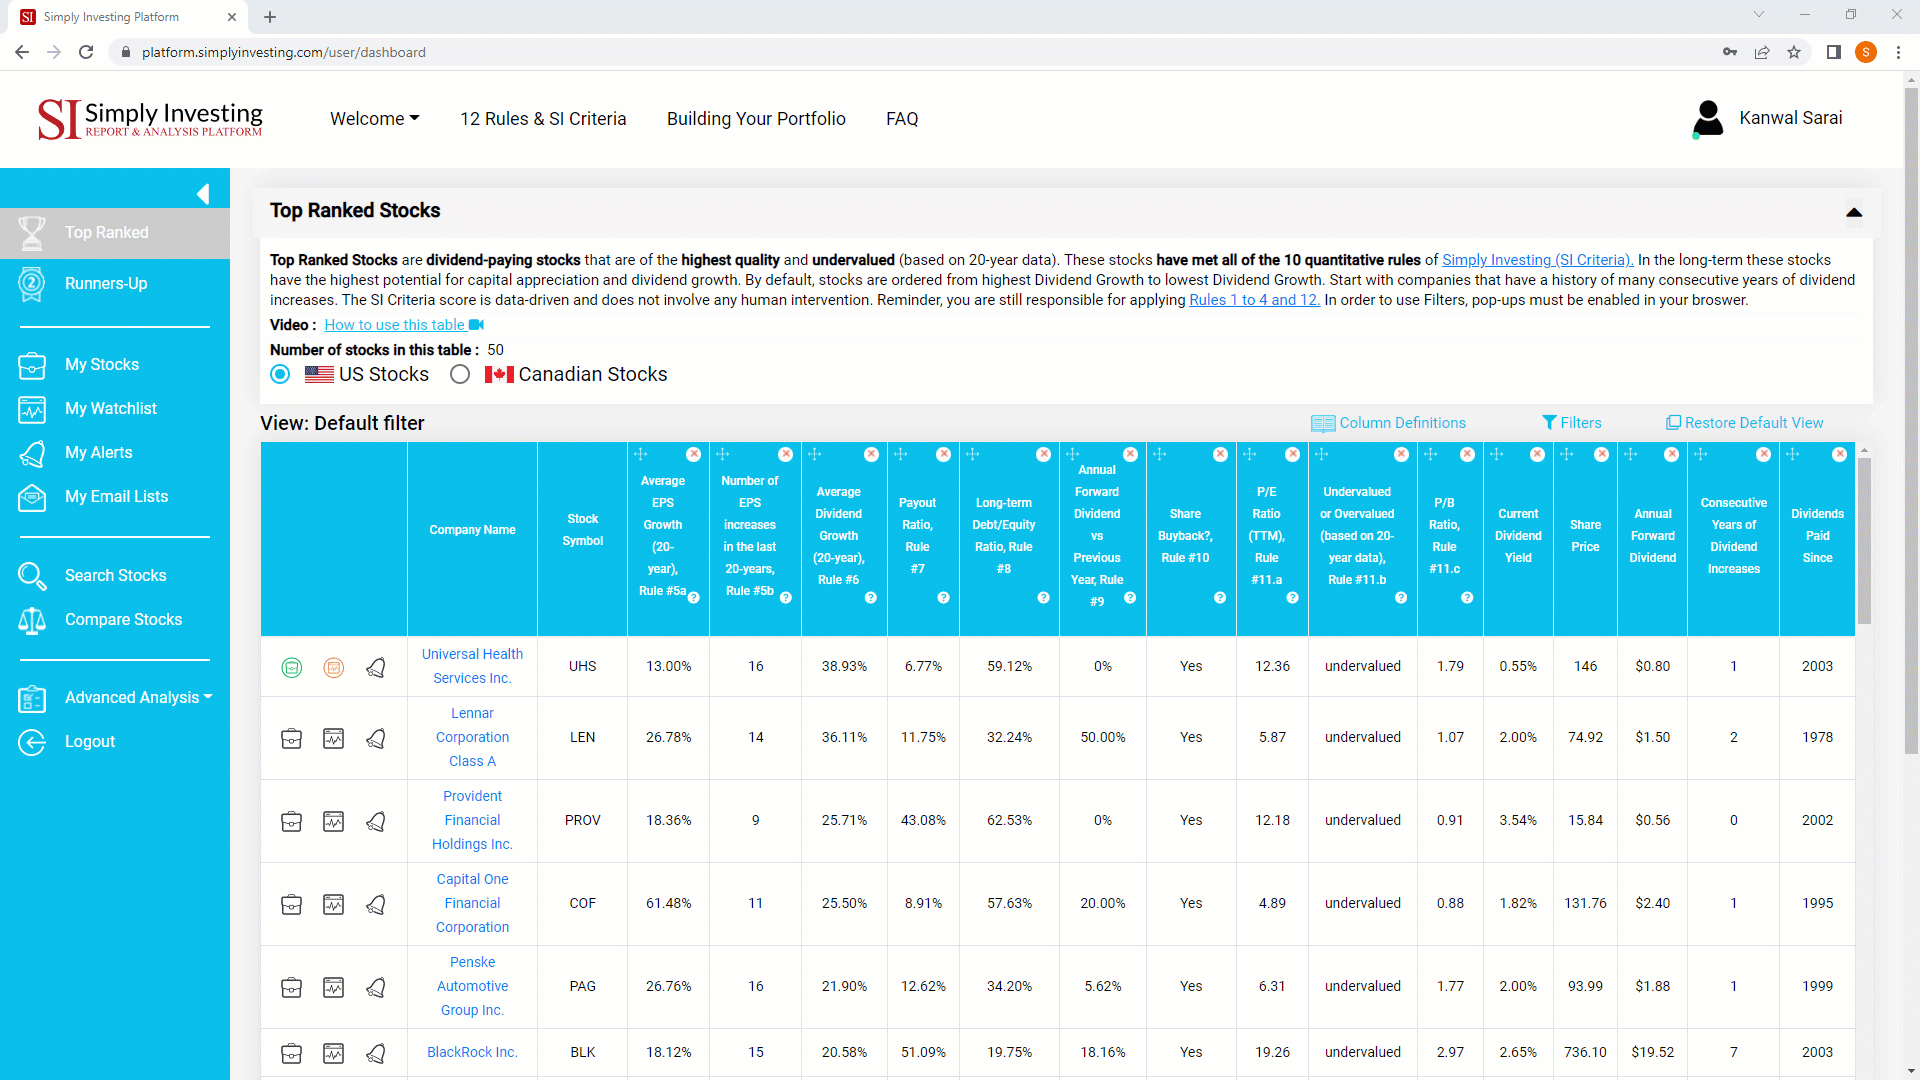The width and height of the screenshot is (1920, 1080).
Task: Select the Canadian Stocks radio button
Action: 460,374
